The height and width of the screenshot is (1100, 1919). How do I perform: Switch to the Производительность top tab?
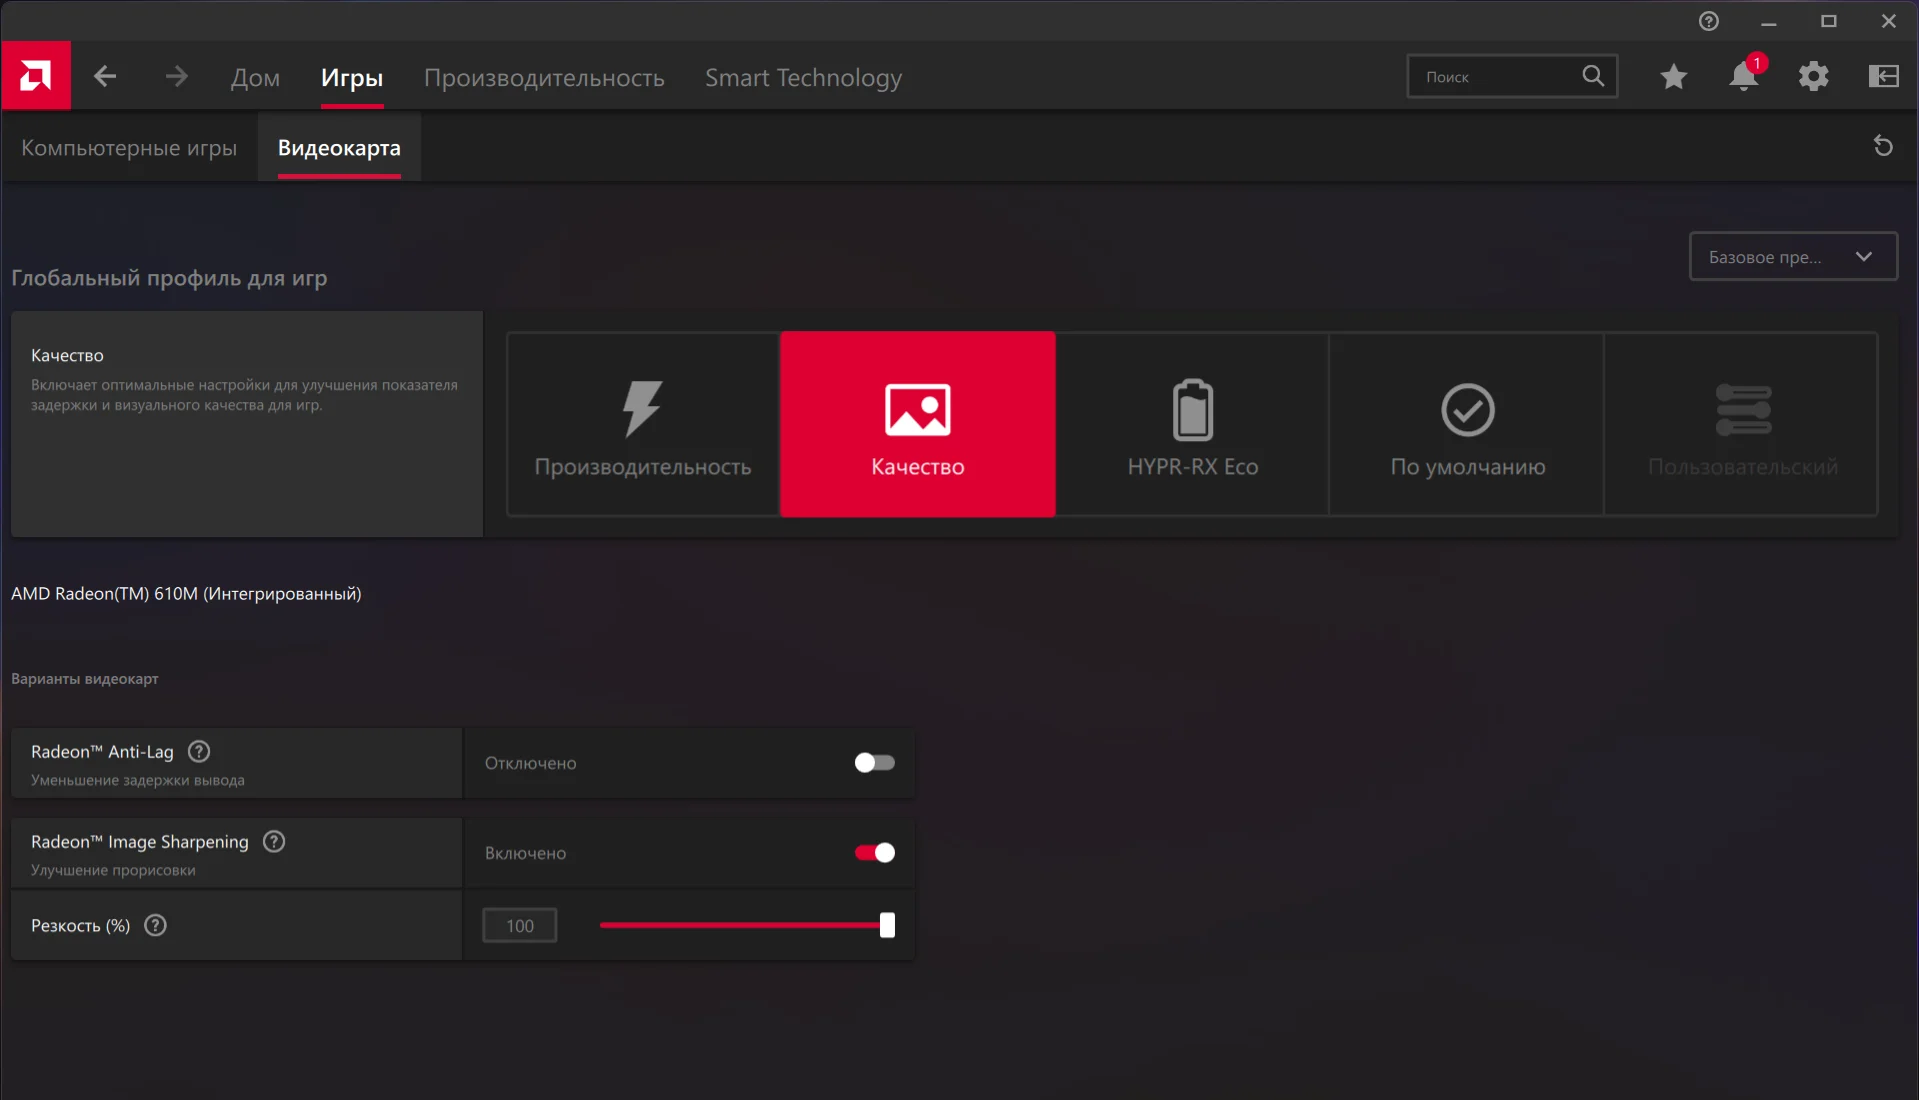tap(544, 78)
